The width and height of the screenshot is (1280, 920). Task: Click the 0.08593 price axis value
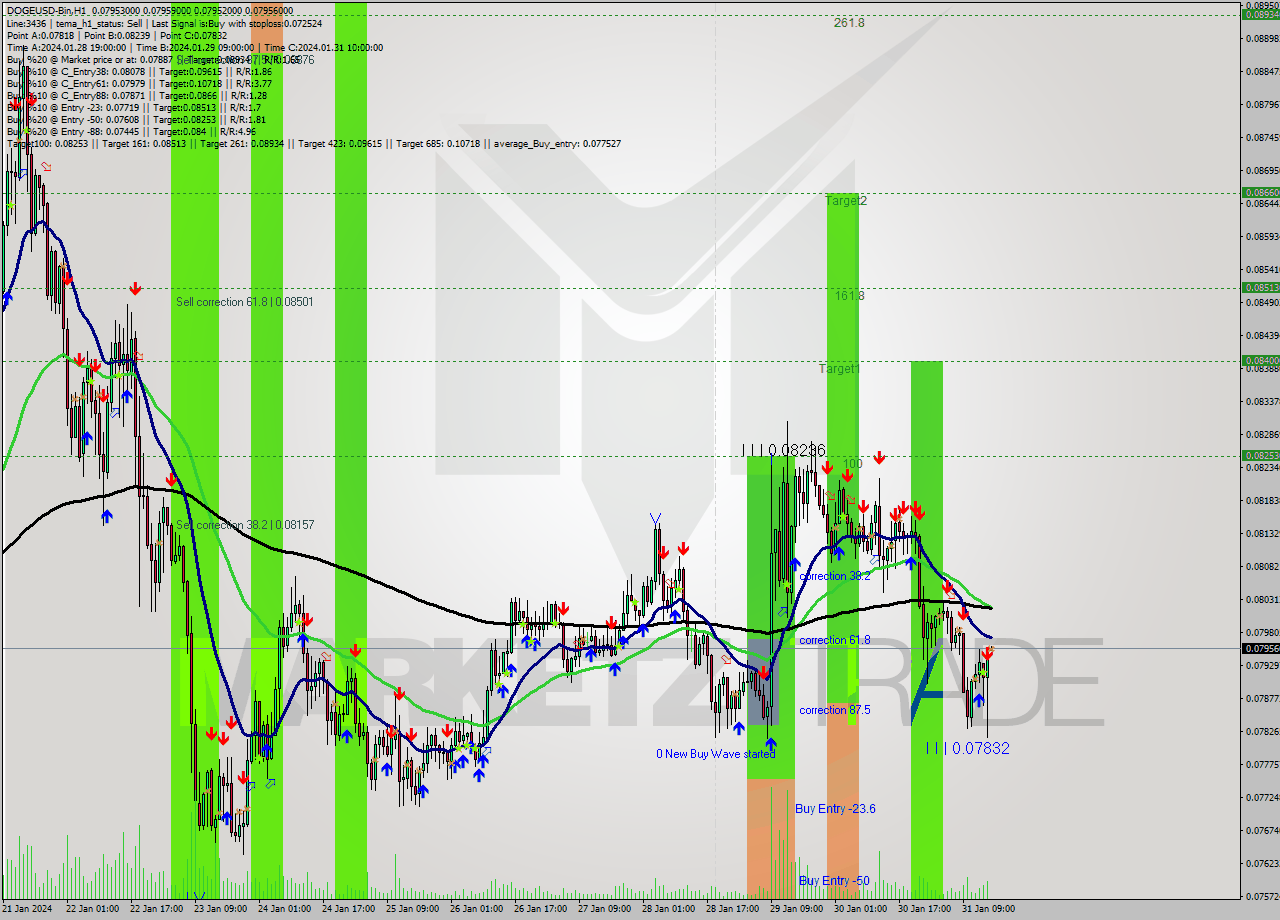pyautogui.click(x=1262, y=236)
